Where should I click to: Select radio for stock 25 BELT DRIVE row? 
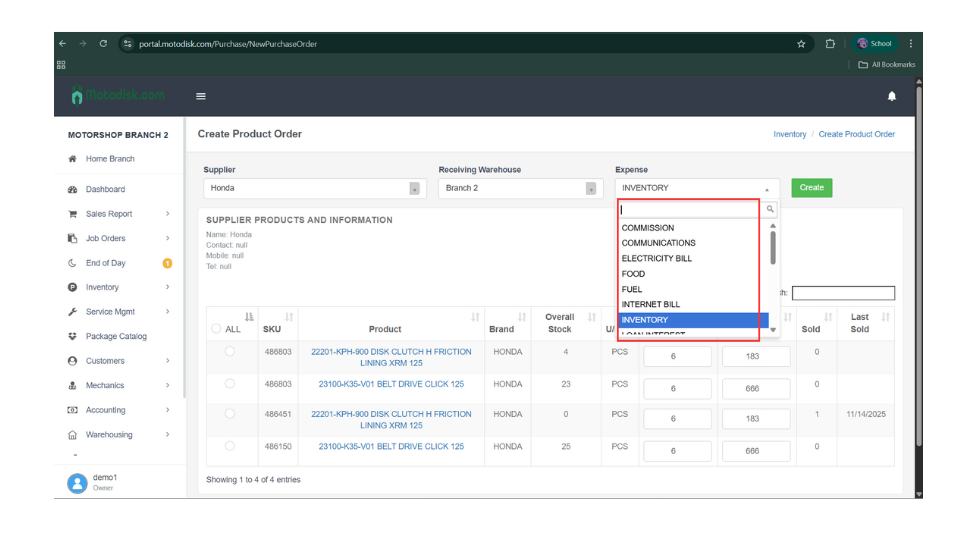(x=230, y=446)
